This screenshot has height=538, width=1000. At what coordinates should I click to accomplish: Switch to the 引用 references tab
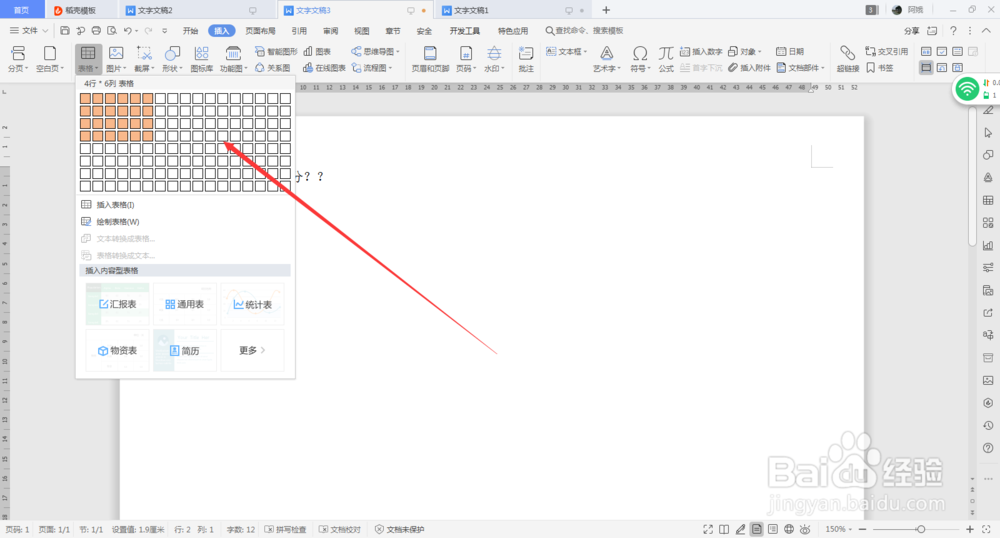tap(299, 31)
